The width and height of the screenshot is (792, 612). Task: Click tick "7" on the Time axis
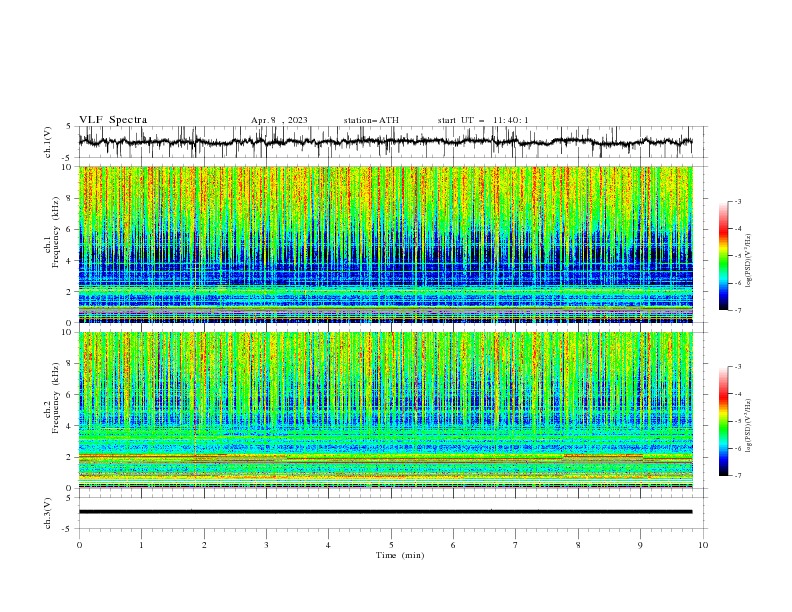(516, 545)
